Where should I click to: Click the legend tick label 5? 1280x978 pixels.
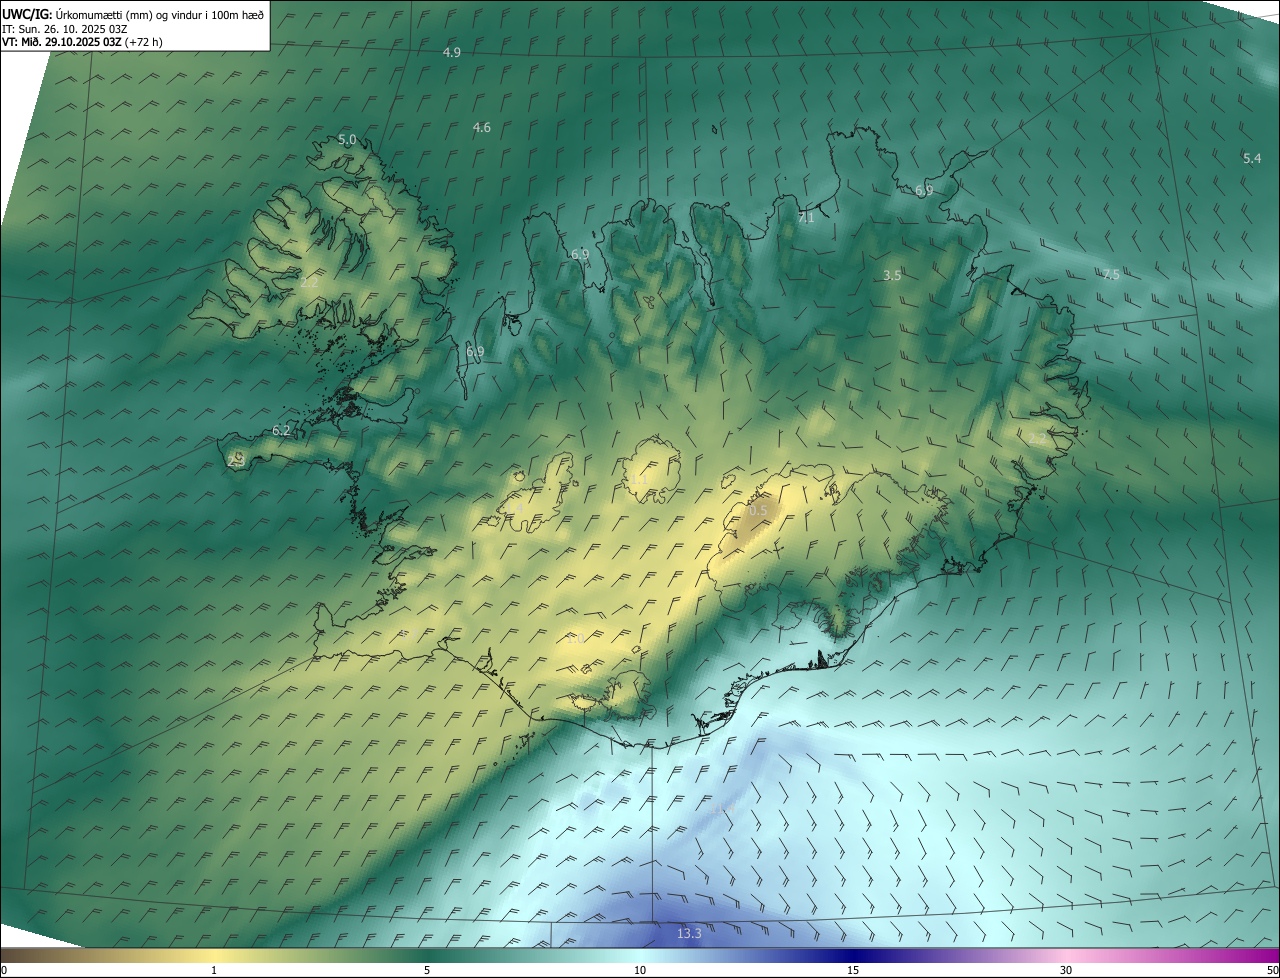click(x=427, y=971)
